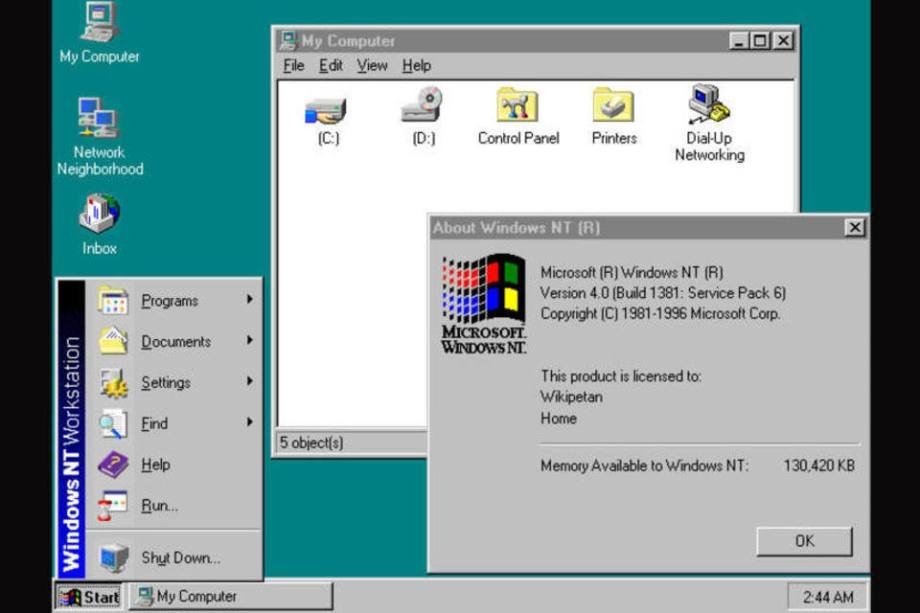The width and height of the screenshot is (920, 613).
Task: Maximize the My Computer window
Action: click(759, 40)
